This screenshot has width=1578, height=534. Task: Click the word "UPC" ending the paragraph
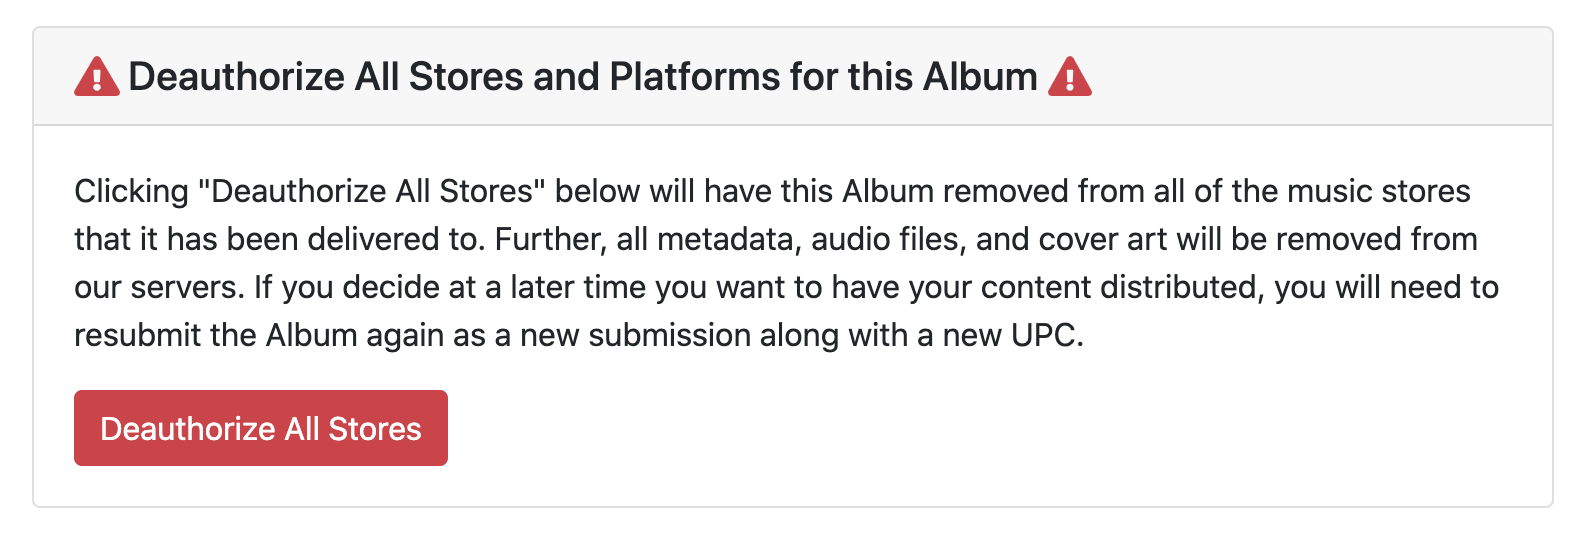1047,335
